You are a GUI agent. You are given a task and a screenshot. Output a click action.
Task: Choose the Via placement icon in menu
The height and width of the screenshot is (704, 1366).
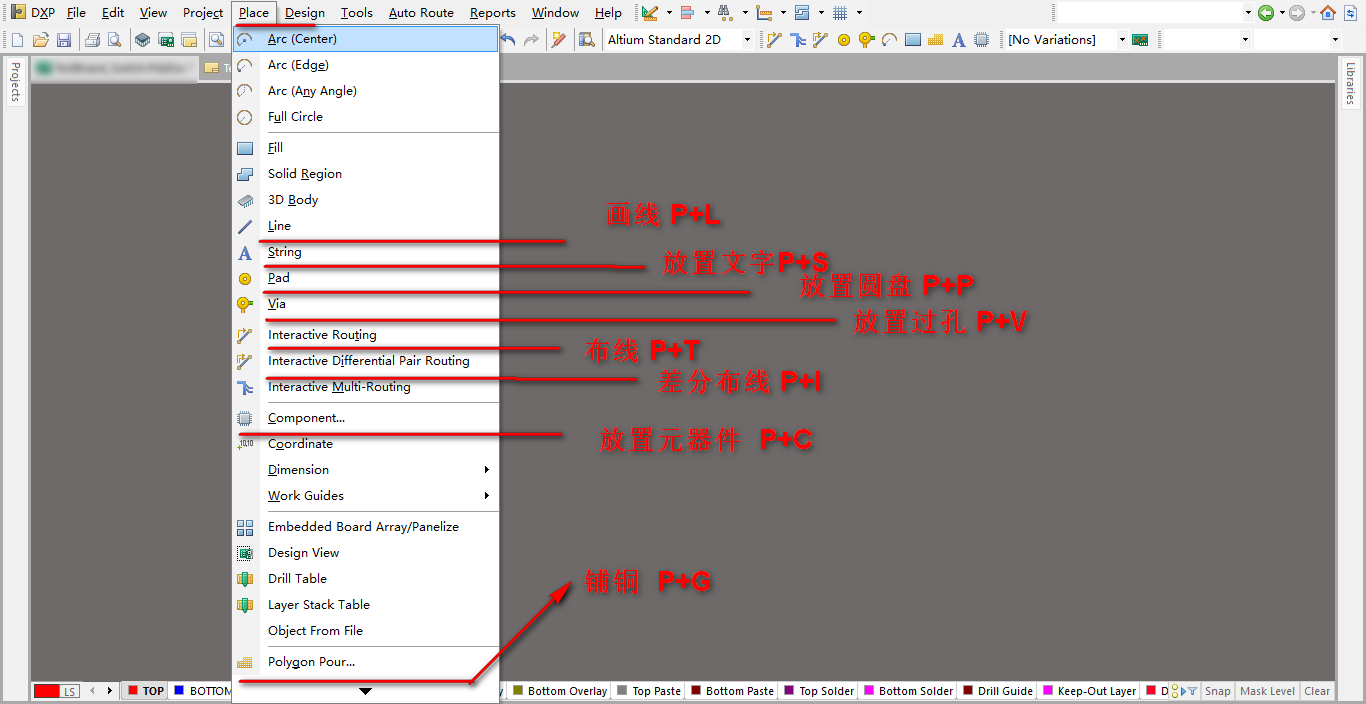point(245,305)
